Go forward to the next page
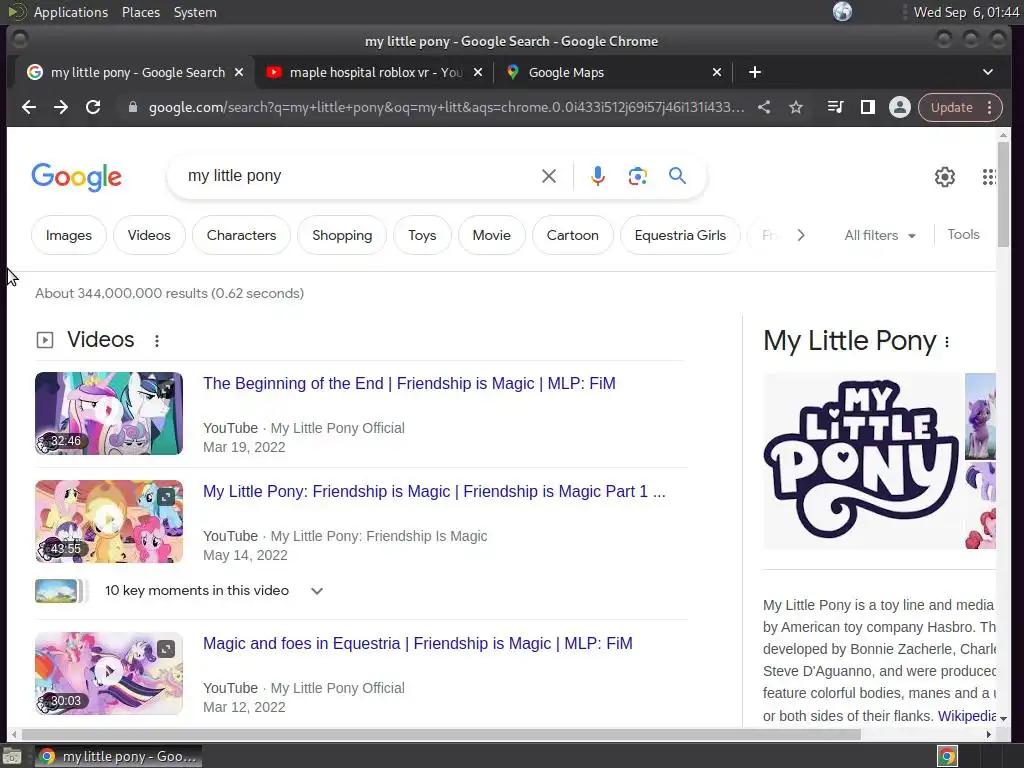The image size is (1024, 768). click(x=61, y=107)
